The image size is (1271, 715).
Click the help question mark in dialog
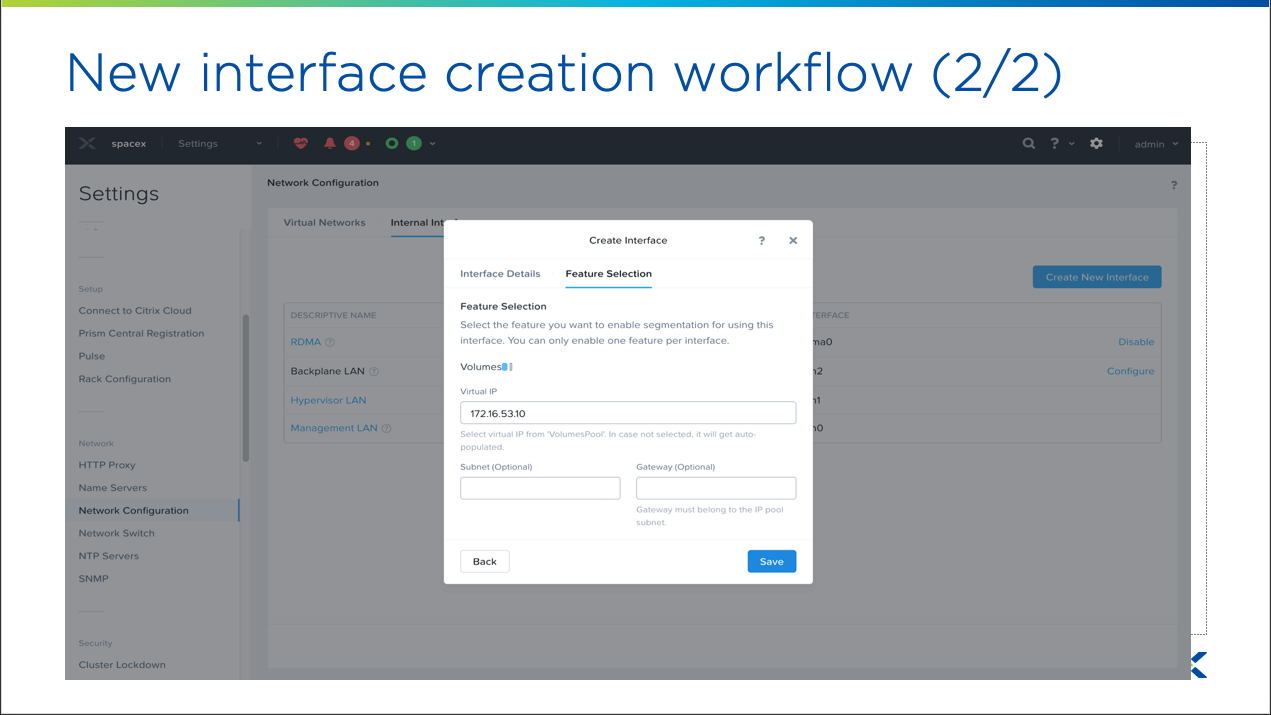[x=762, y=241]
